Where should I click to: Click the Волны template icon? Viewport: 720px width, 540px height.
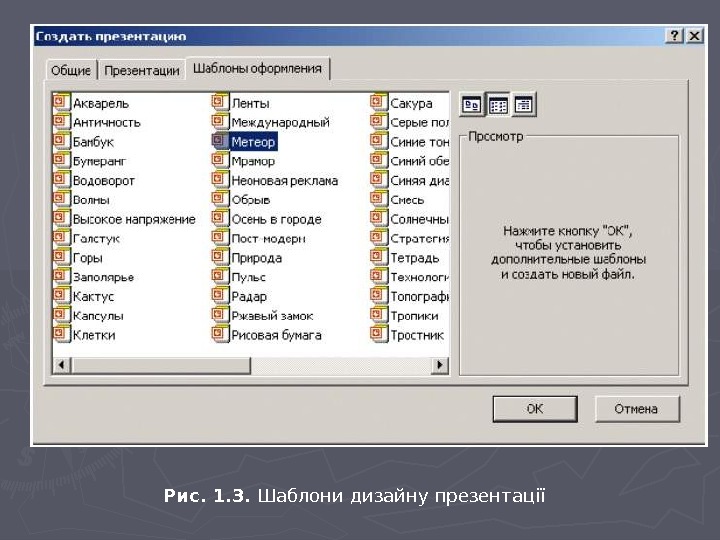click(61, 199)
